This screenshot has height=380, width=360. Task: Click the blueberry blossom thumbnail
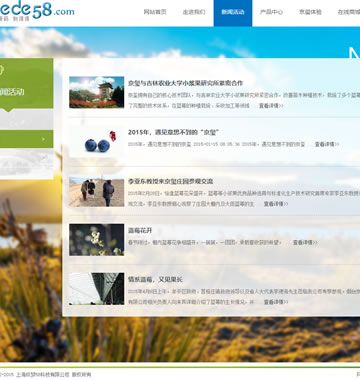tap(97, 240)
